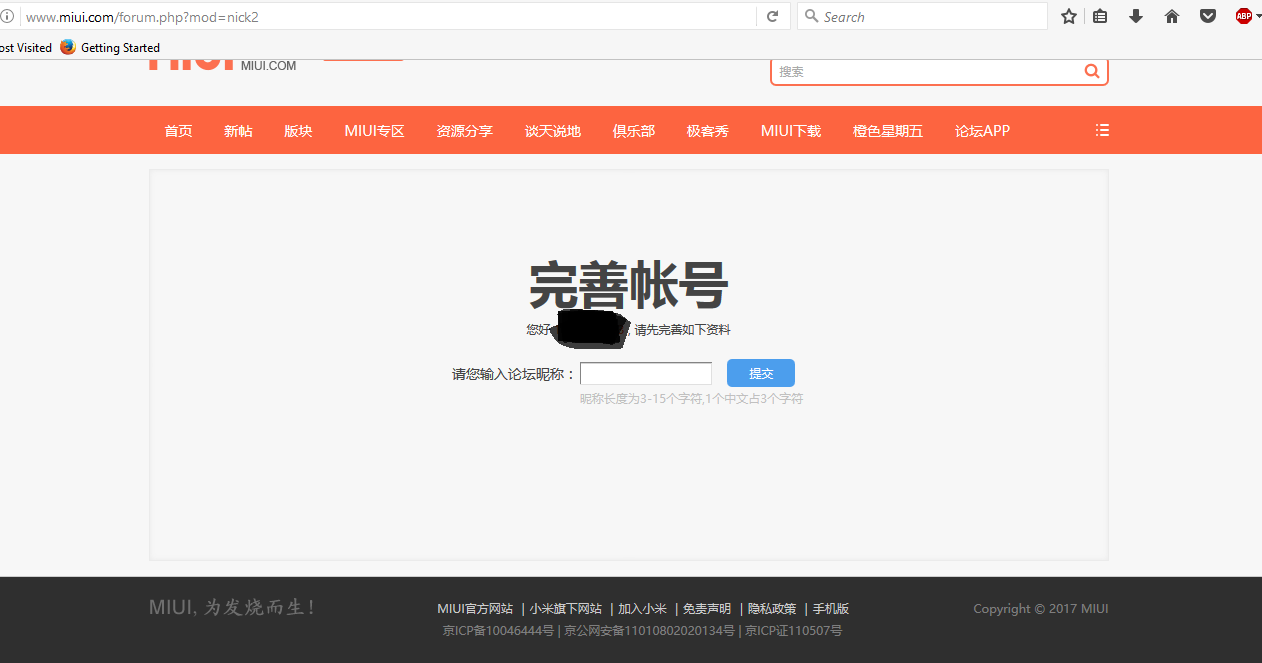Open the 隐私政策 footer link
Screen dimensions: 1262x663
(772, 609)
